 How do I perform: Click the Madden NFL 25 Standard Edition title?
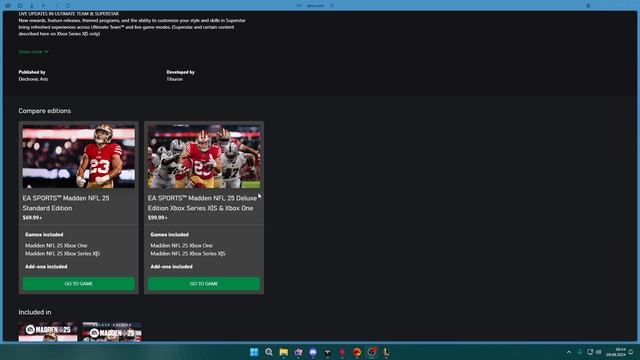(x=66, y=203)
